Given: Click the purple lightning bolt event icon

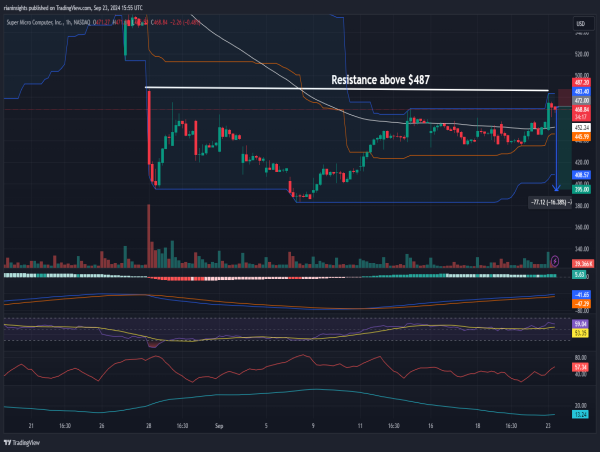Looking at the screenshot, I should [555, 261].
